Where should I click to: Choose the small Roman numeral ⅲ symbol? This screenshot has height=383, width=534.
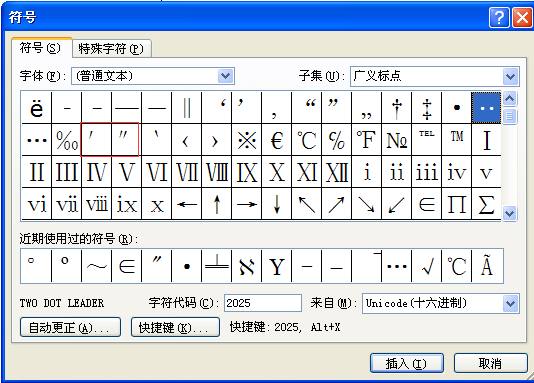click(427, 172)
